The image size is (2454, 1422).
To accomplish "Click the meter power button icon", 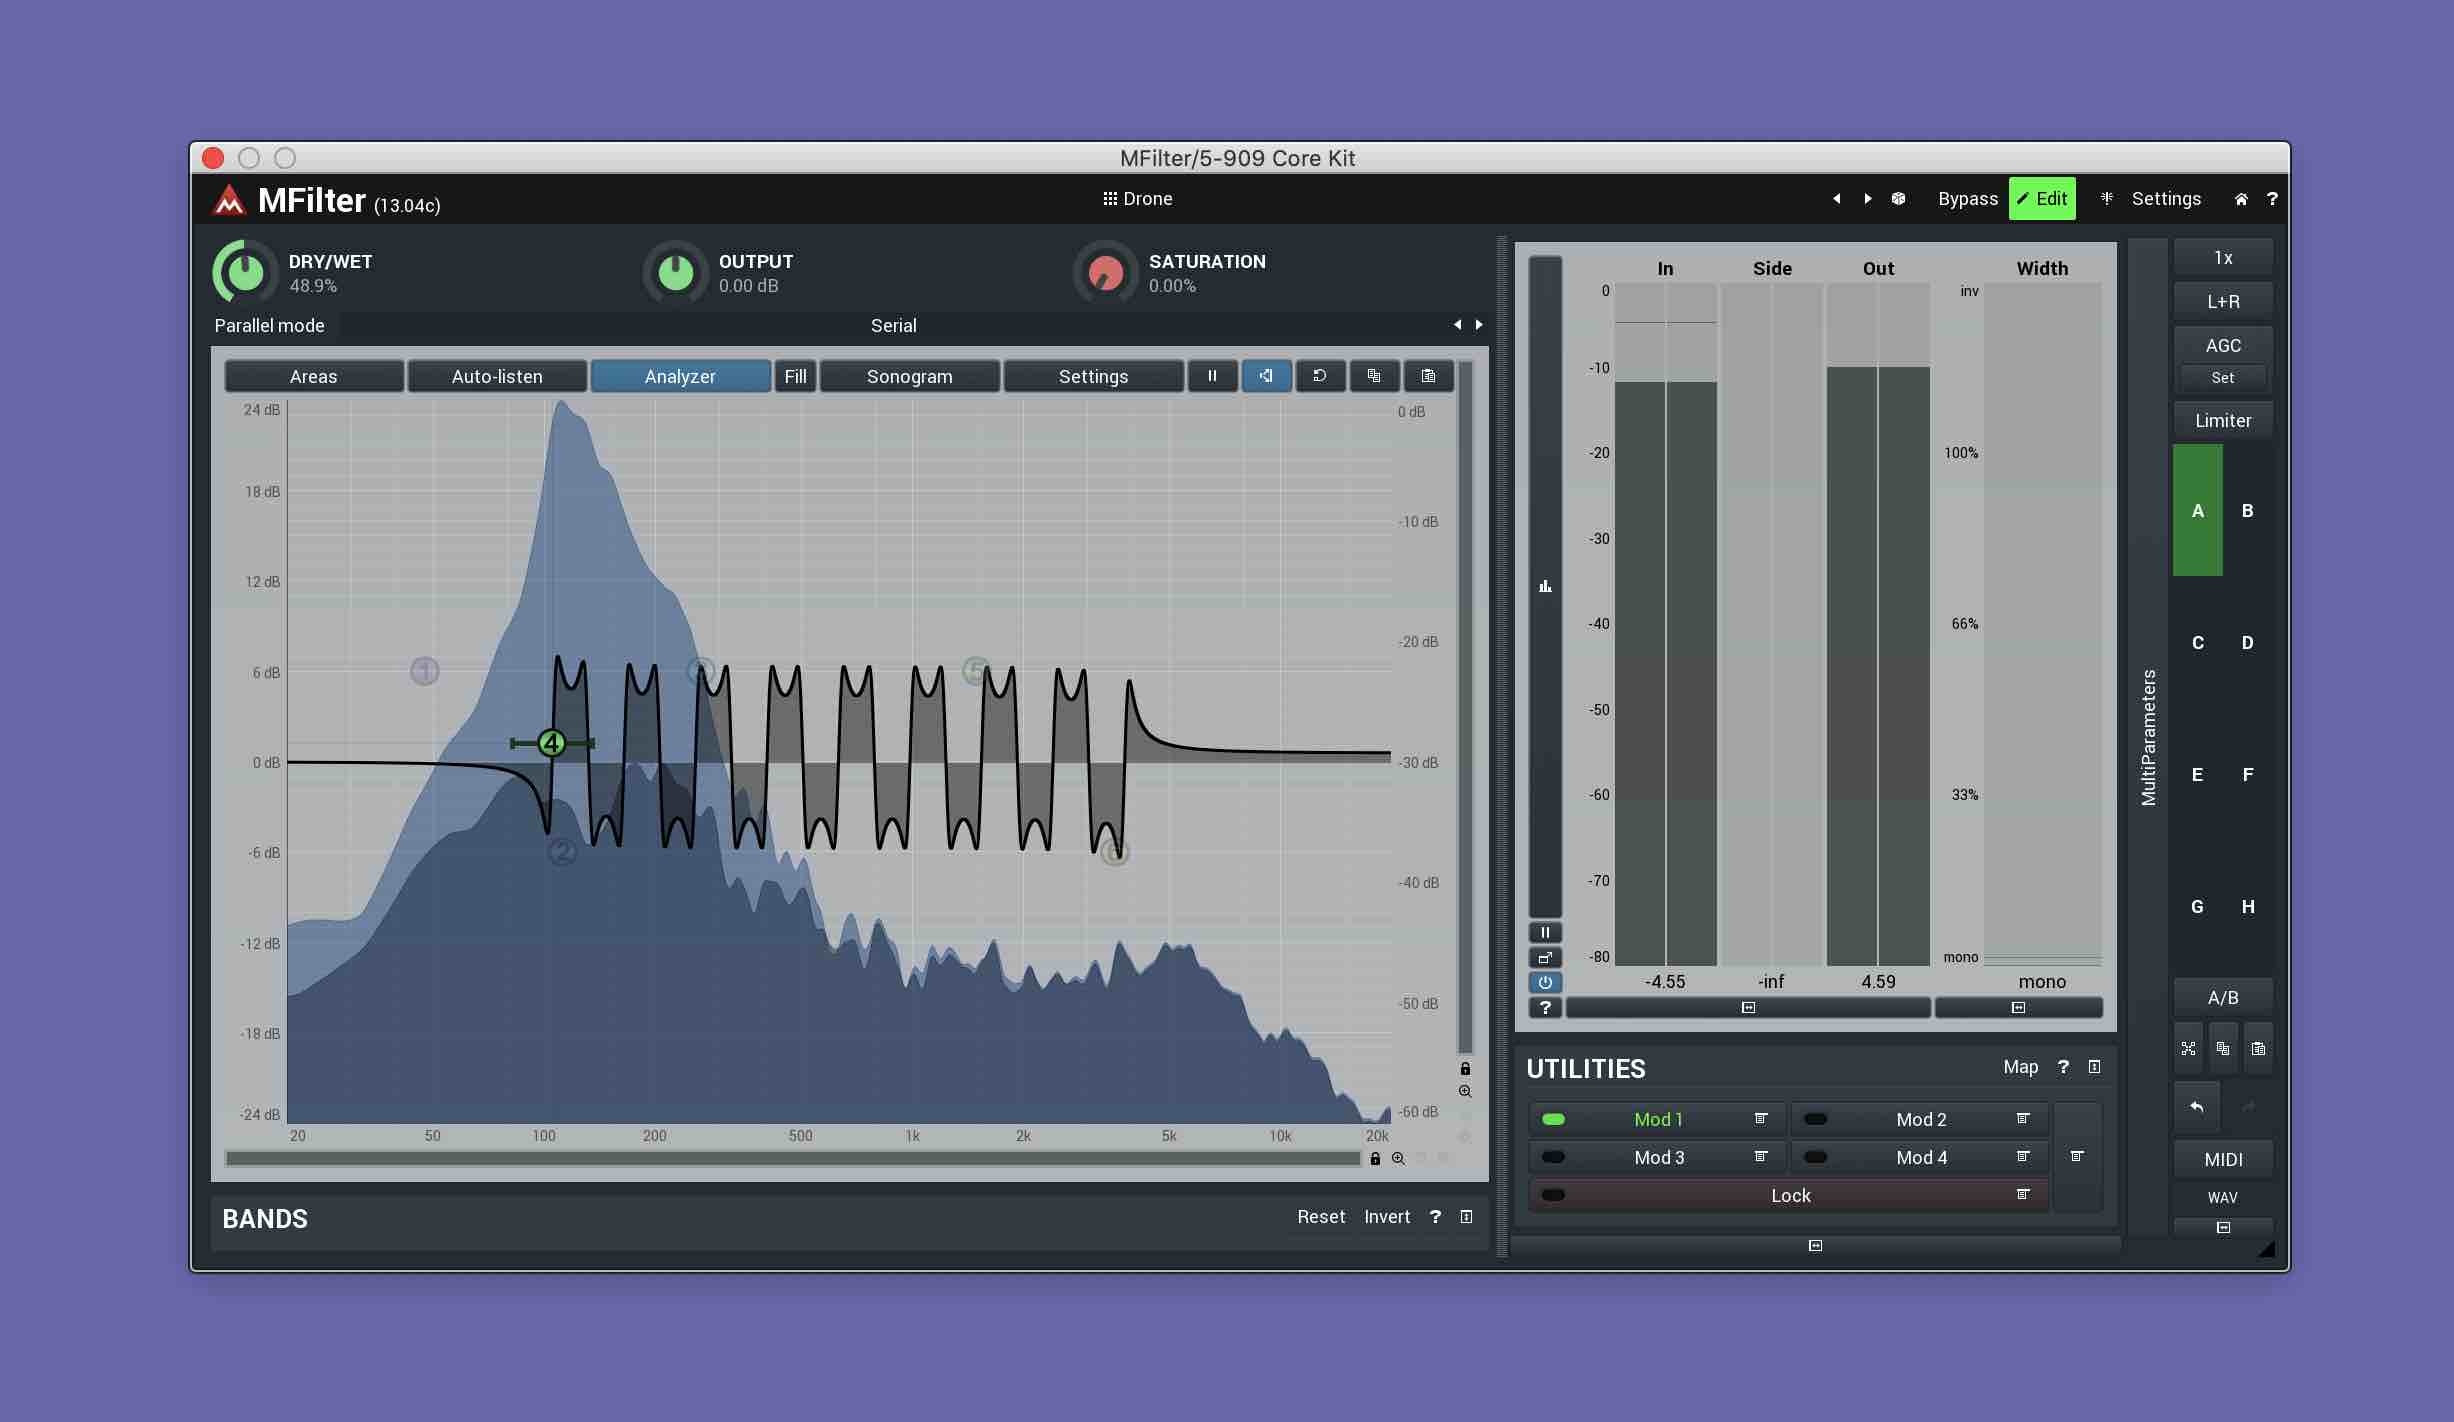I will point(1545,982).
